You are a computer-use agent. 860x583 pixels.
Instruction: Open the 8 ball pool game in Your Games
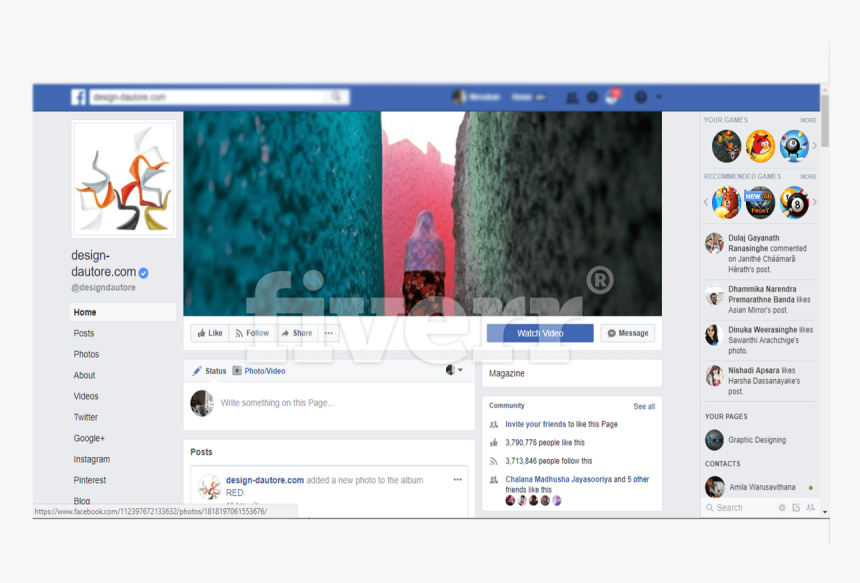(x=794, y=146)
